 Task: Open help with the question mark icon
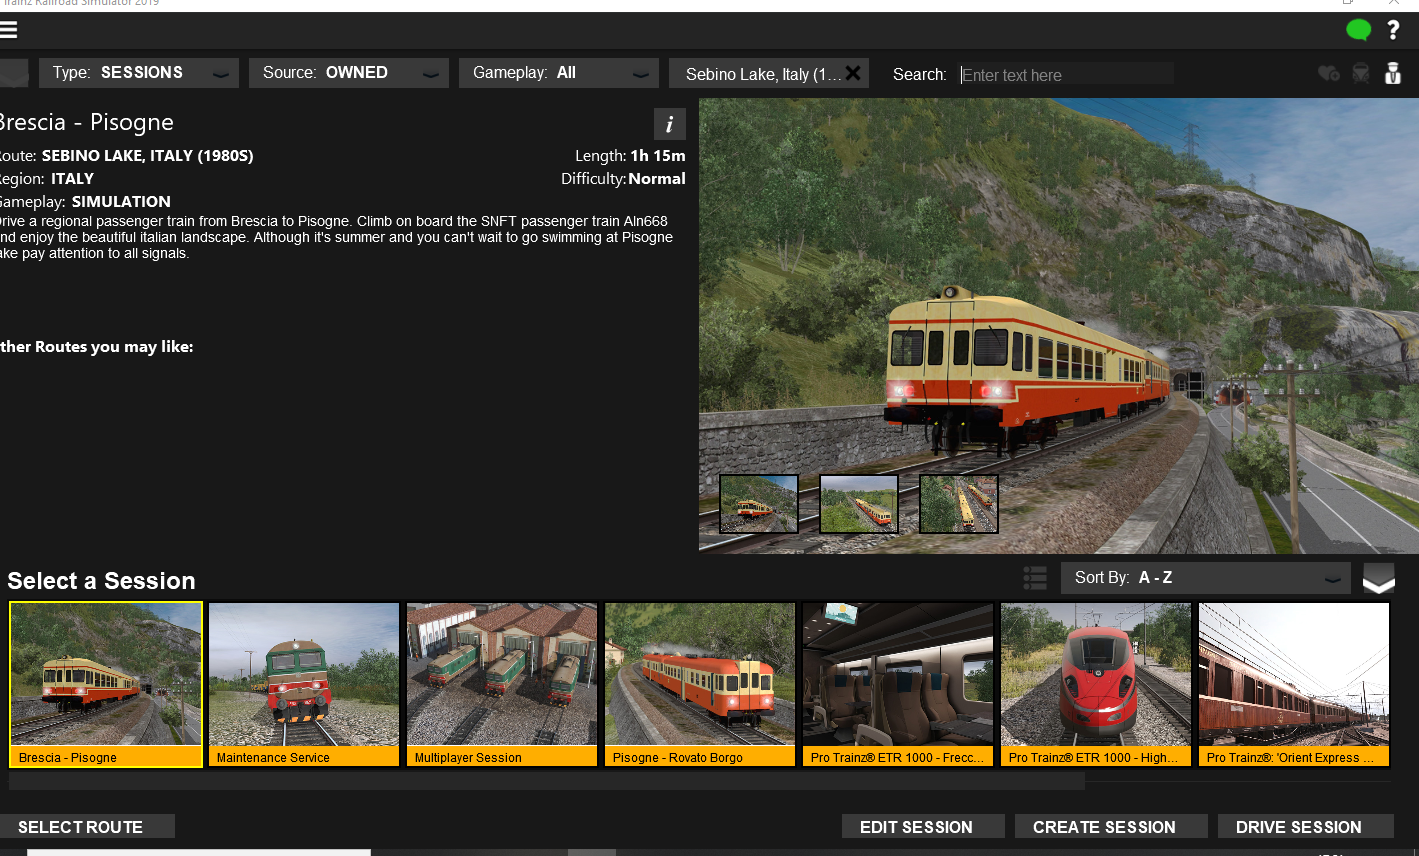(x=1393, y=30)
